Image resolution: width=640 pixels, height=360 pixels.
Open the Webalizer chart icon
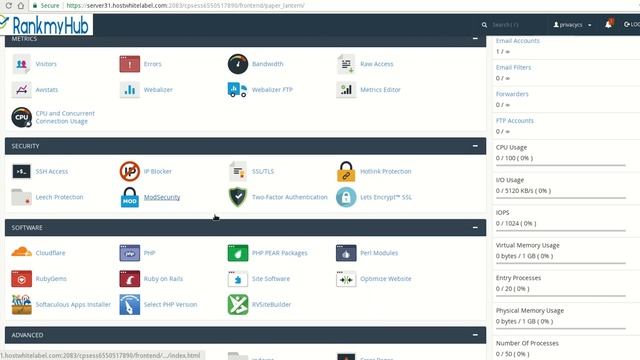[129, 90]
